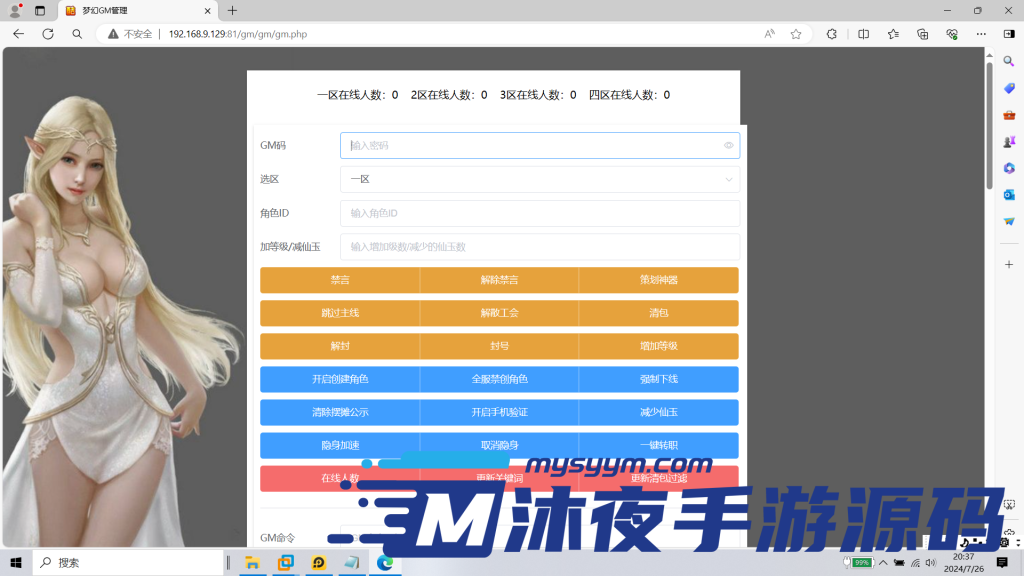This screenshot has width=1024, height=576.
Task: Open a new browser tab
Action: (230, 13)
